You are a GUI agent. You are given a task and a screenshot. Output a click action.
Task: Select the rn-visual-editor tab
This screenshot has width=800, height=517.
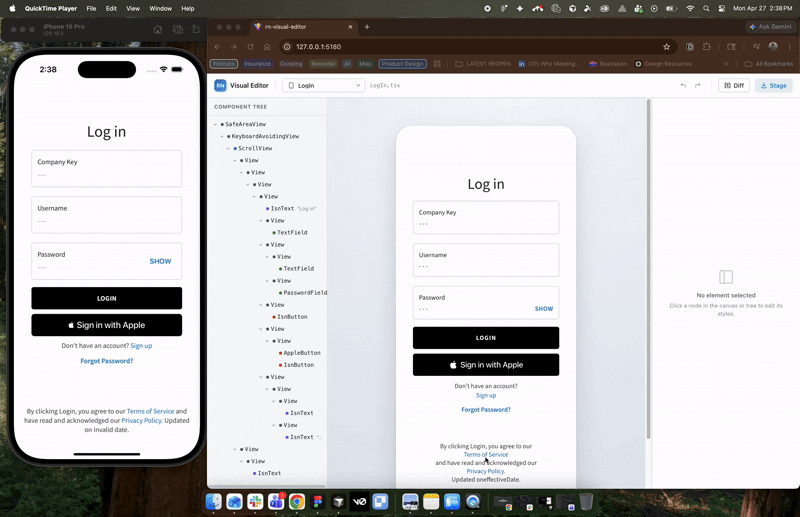(x=303, y=27)
